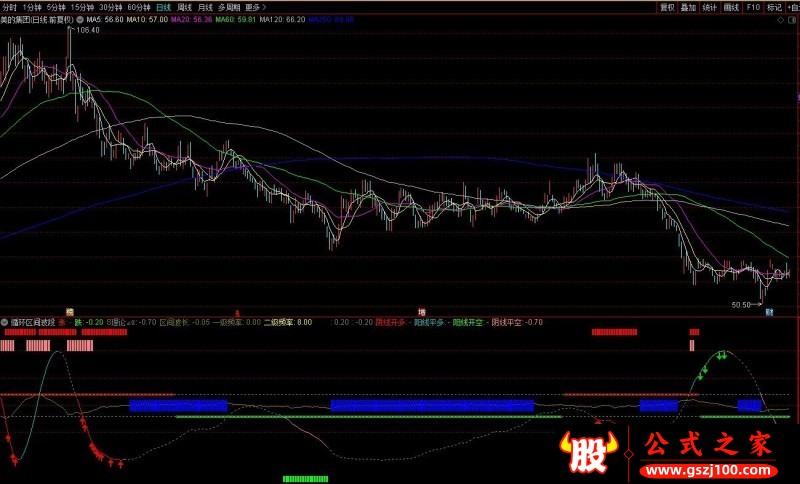Image resolution: width=800 pixels, height=484 pixels.
Task: Click the 财 event marker on time axis
Action: coord(769,312)
